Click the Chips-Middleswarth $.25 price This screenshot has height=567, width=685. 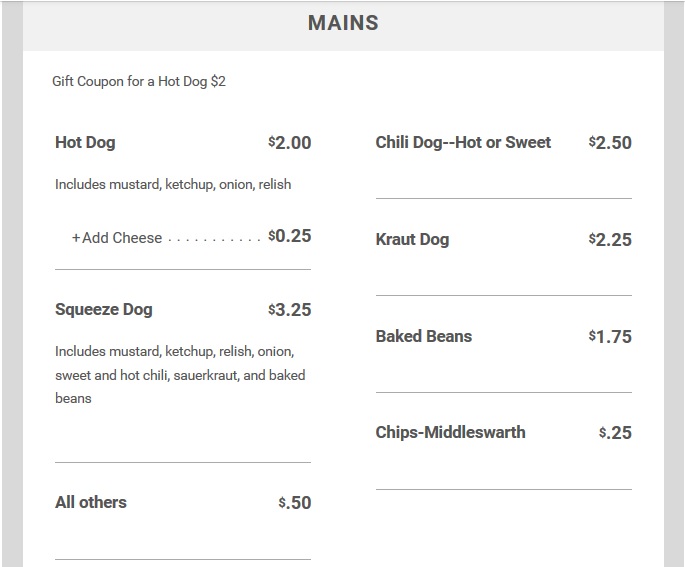[615, 433]
